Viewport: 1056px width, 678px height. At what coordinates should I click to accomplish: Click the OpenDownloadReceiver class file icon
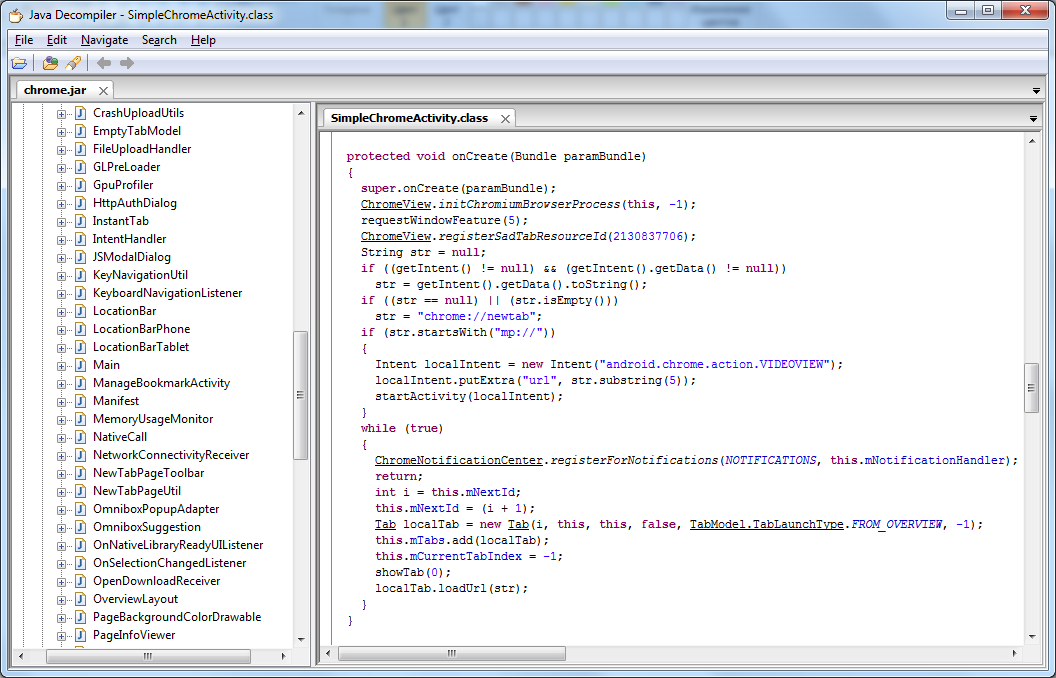tap(80, 581)
